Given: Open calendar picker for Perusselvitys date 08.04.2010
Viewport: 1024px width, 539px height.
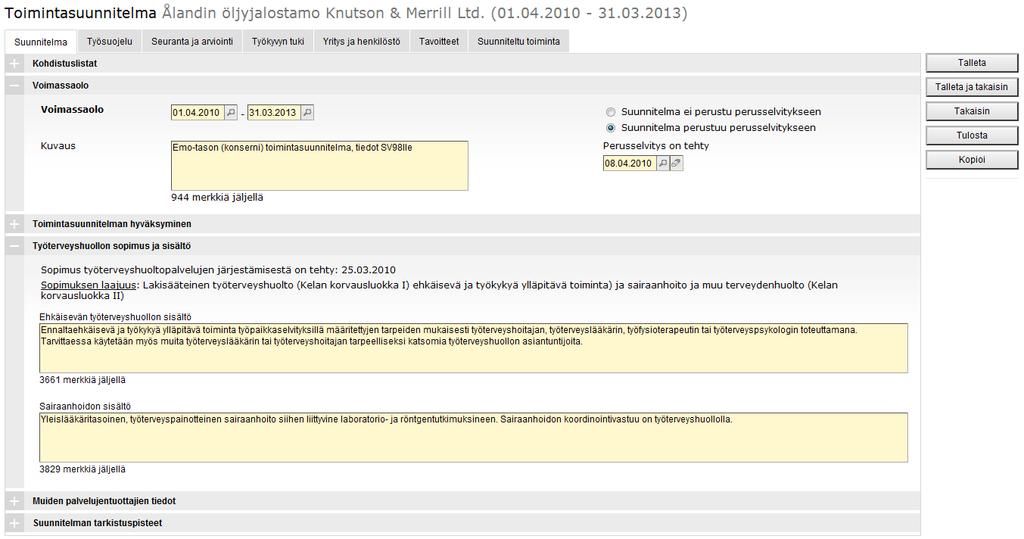Looking at the screenshot, I should pyautogui.click(x=663, y=163).
